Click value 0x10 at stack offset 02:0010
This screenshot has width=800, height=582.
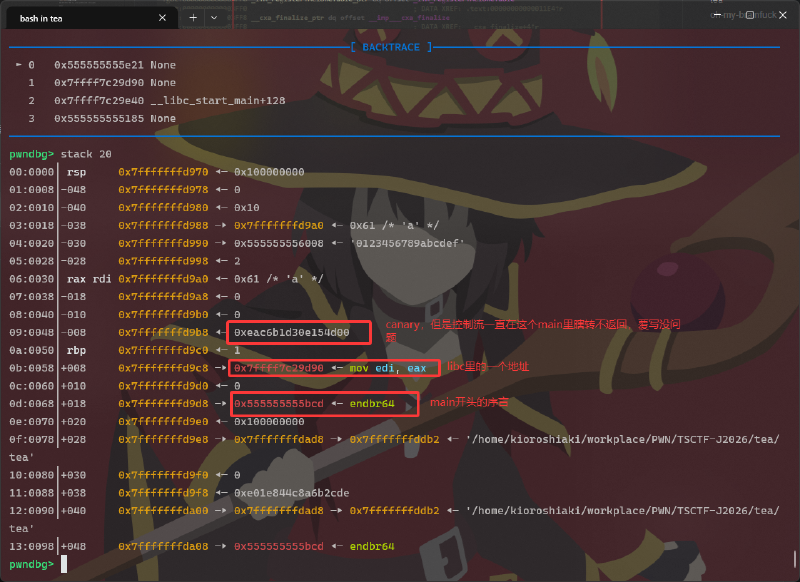(246, 208)
